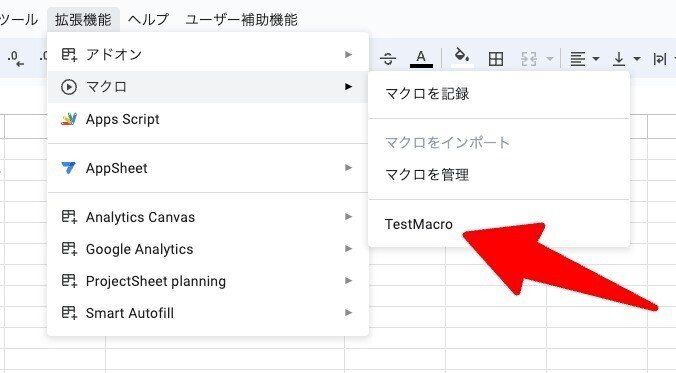The height and width of the screenshot is (373, 676).
Task: Open the ヘルプ menu
Action: tap(148, 19)
